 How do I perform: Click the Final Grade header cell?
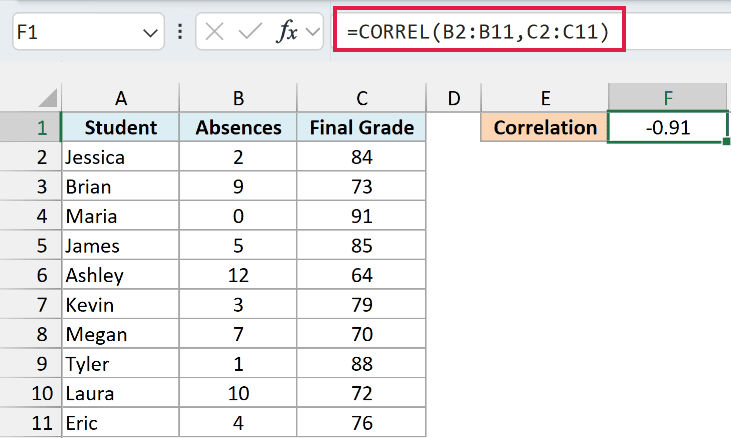(362, 127)
